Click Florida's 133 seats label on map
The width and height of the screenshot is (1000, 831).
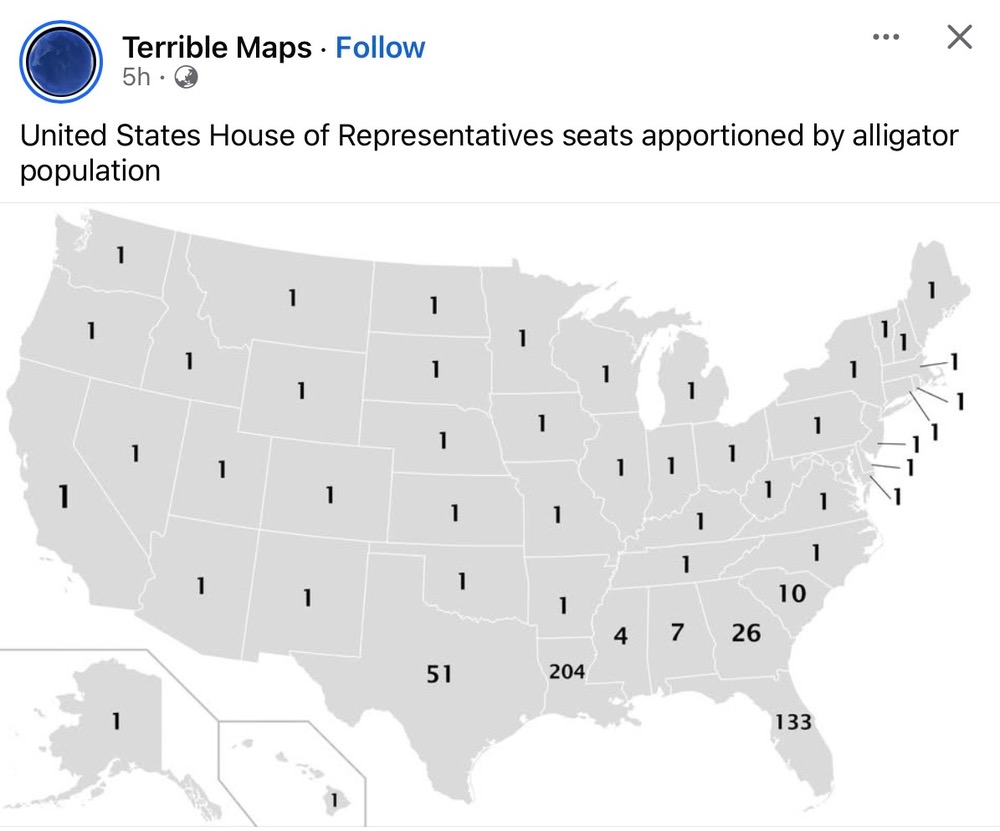click(x=793, y=721)
